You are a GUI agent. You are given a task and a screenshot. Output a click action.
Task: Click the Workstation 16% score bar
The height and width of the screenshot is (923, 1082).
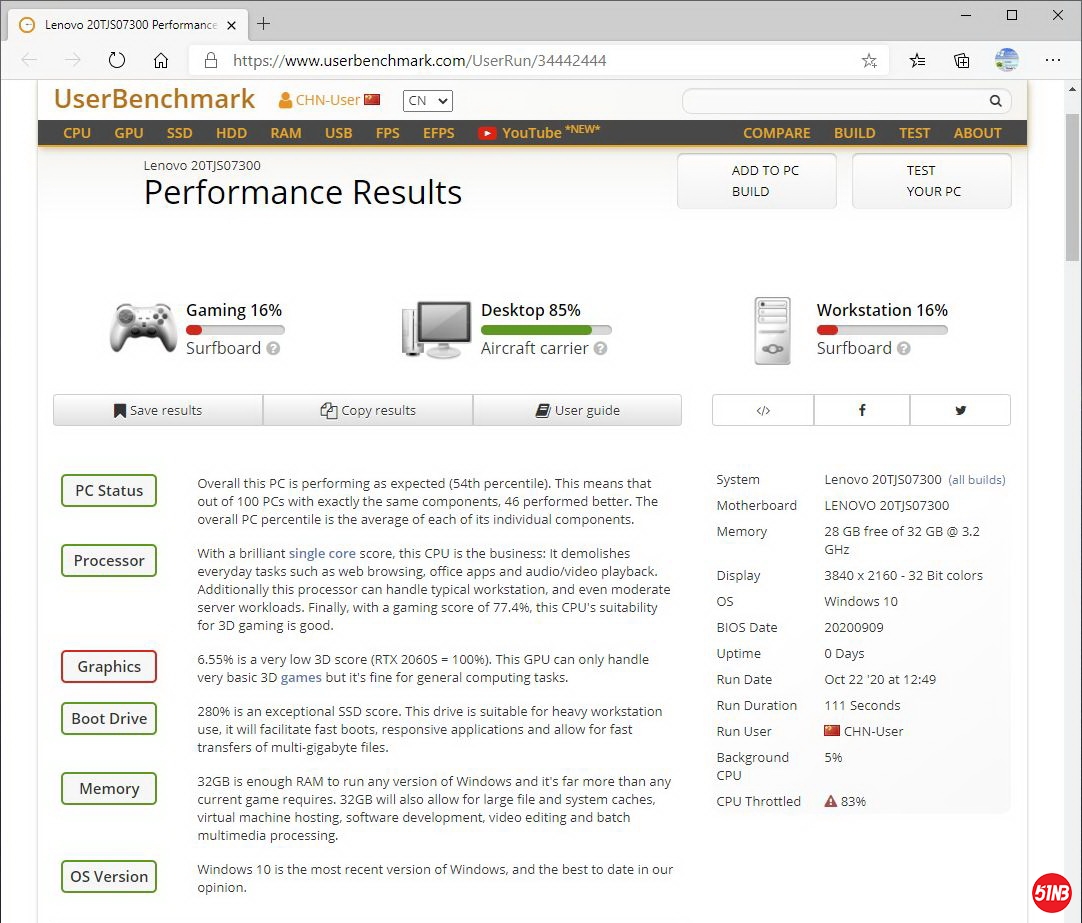pyautogui.click(x=882, y=330)
